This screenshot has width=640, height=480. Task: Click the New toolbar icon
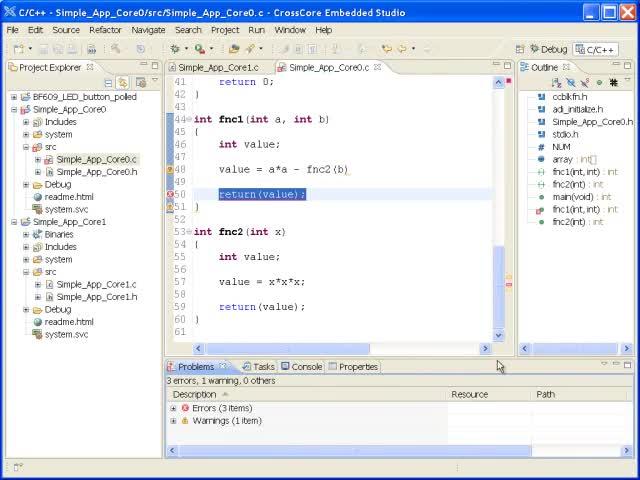[x=18, y=49]
